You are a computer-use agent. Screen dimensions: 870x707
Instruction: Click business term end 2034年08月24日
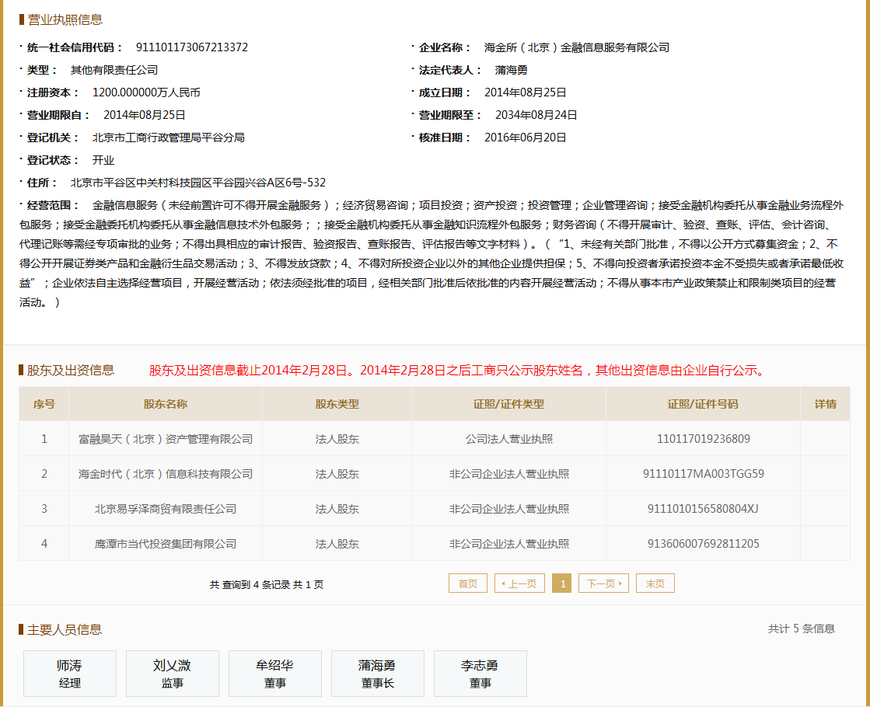[x=536, y=115]
